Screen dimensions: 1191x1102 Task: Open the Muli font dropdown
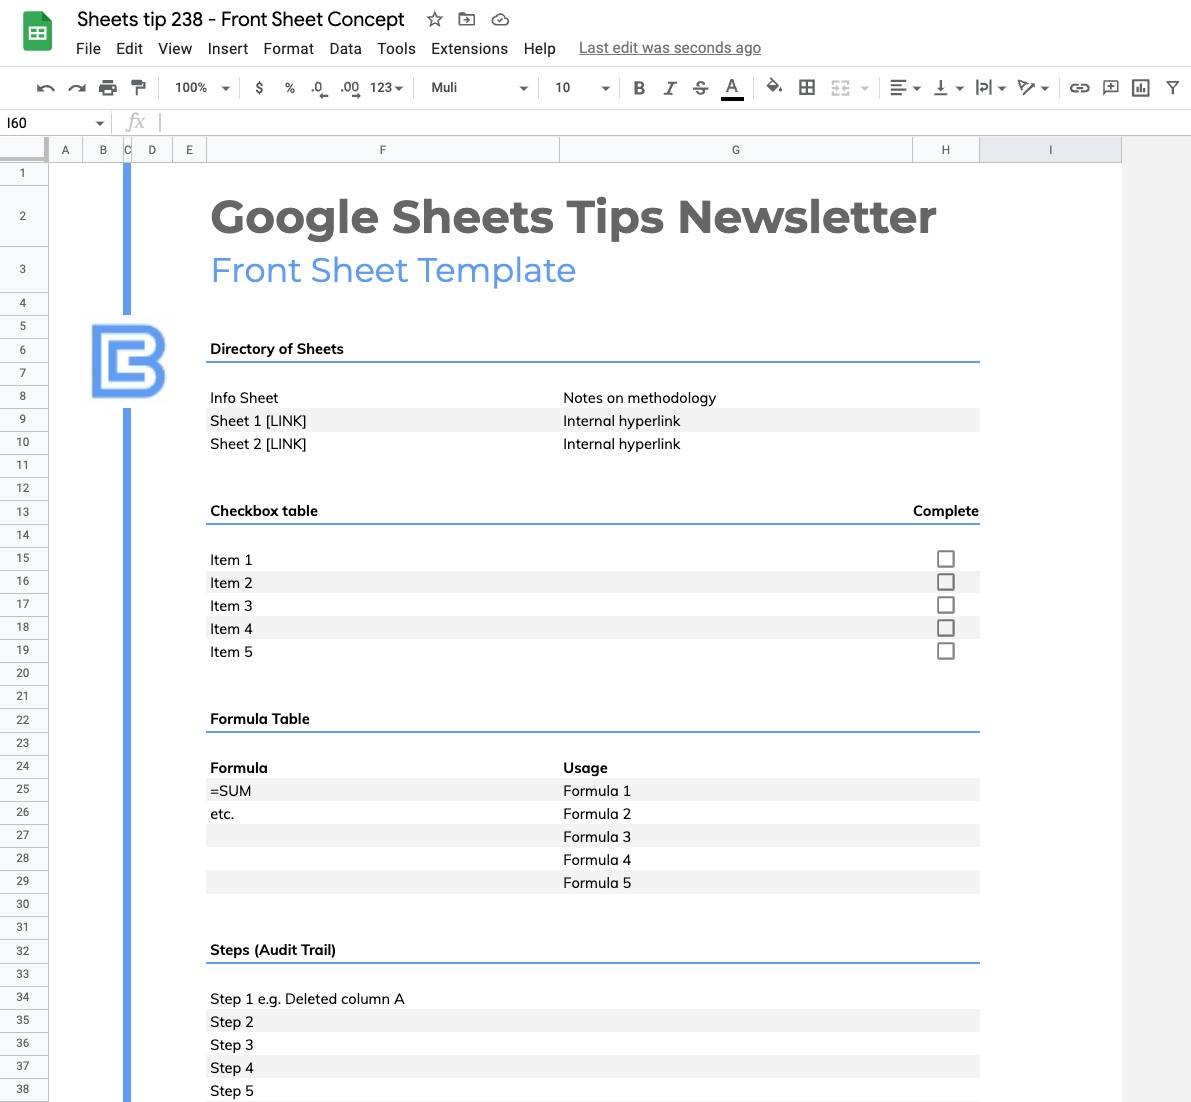[479, 88]
